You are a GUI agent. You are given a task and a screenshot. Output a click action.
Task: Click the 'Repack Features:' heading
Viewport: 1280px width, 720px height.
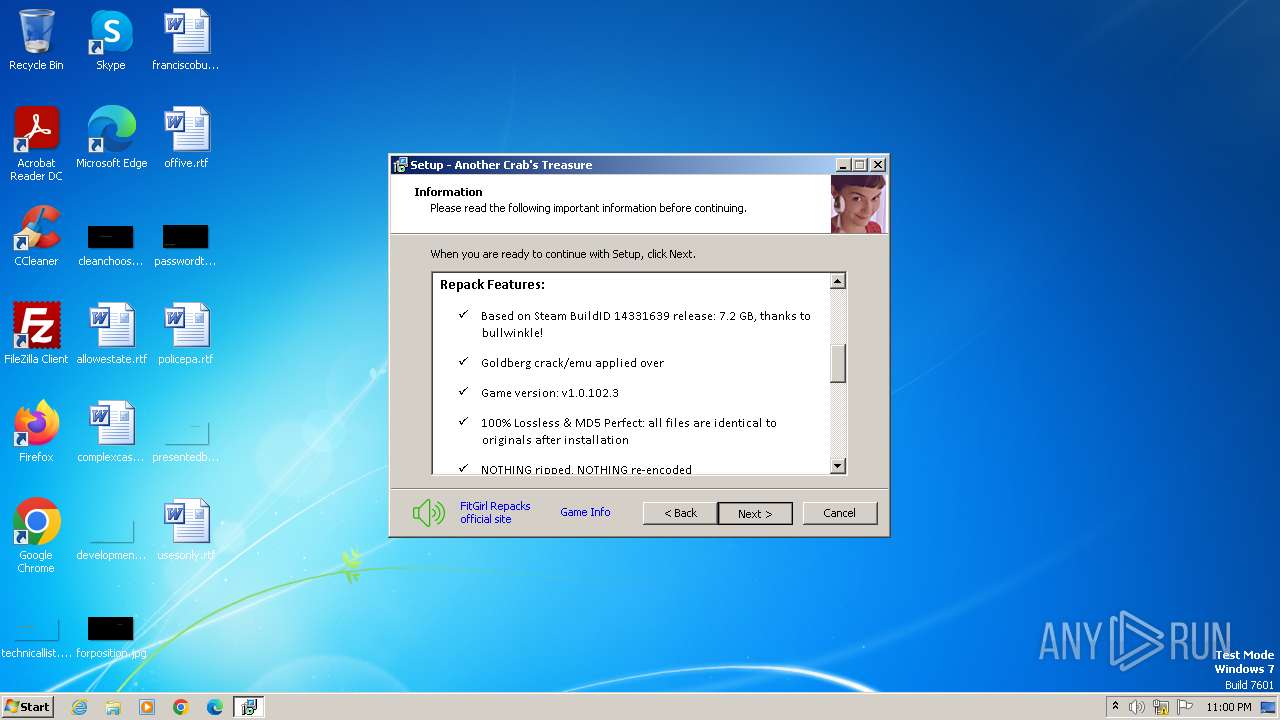492,285
